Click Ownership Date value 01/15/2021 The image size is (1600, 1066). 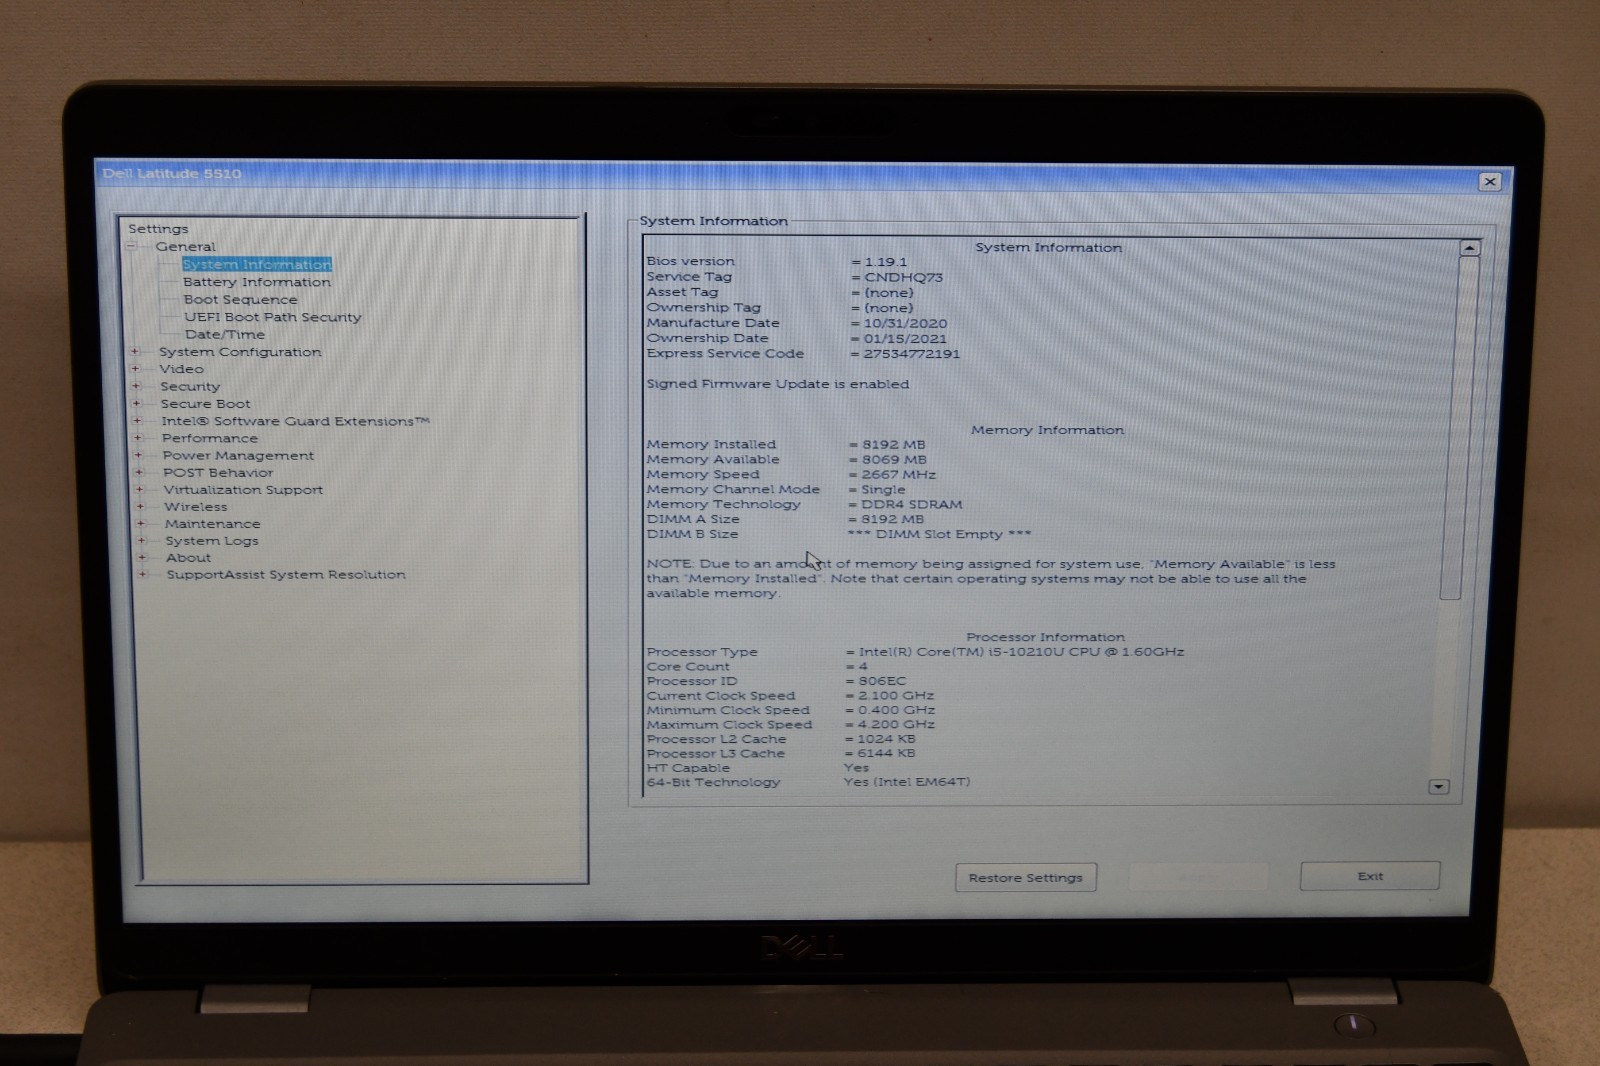coord(905,339)
